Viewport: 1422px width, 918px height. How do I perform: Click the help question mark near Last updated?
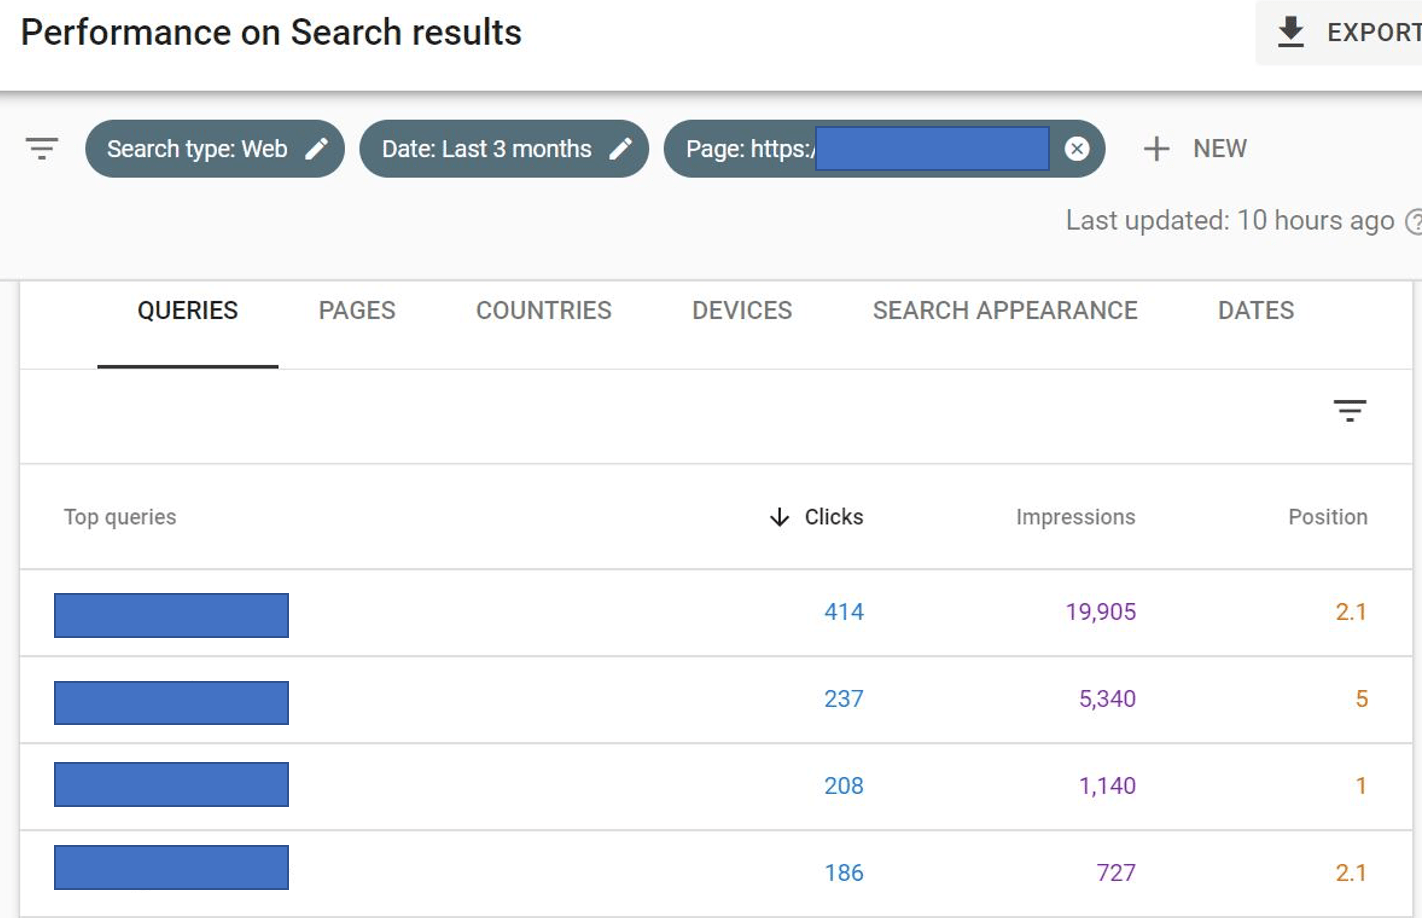click(x=1414, y=220)
